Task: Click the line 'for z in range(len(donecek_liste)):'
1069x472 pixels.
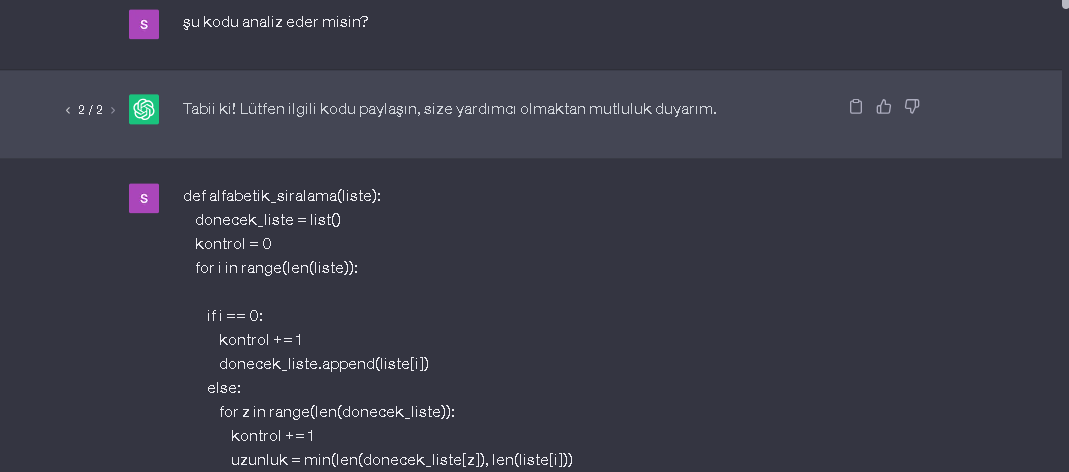Action: tap(337, 412)
